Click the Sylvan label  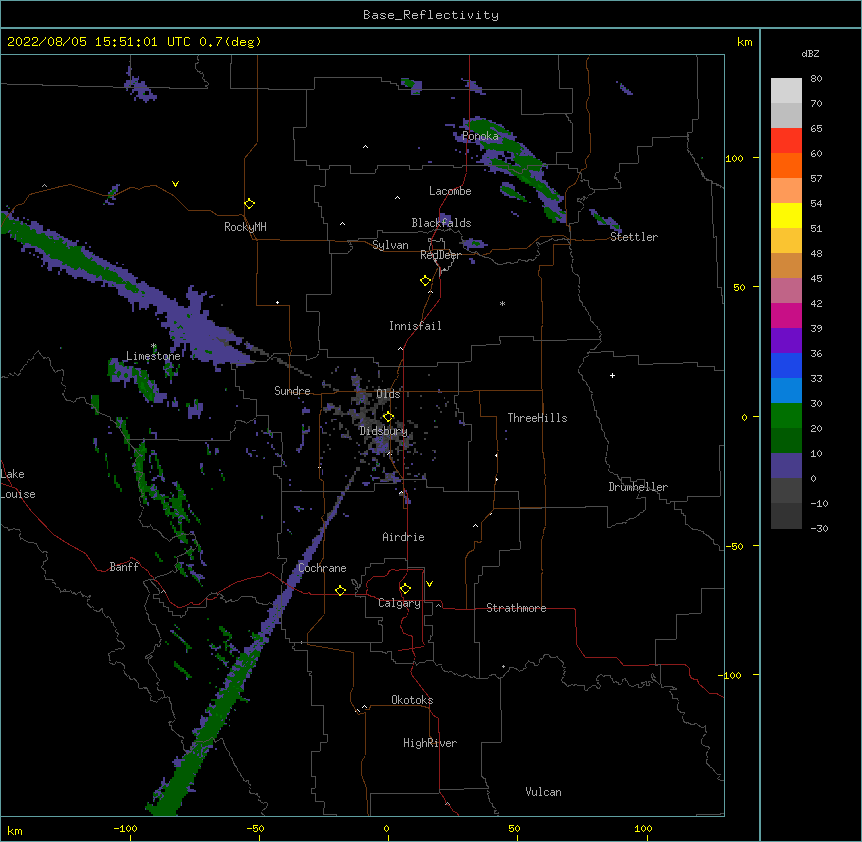(390, 245)
